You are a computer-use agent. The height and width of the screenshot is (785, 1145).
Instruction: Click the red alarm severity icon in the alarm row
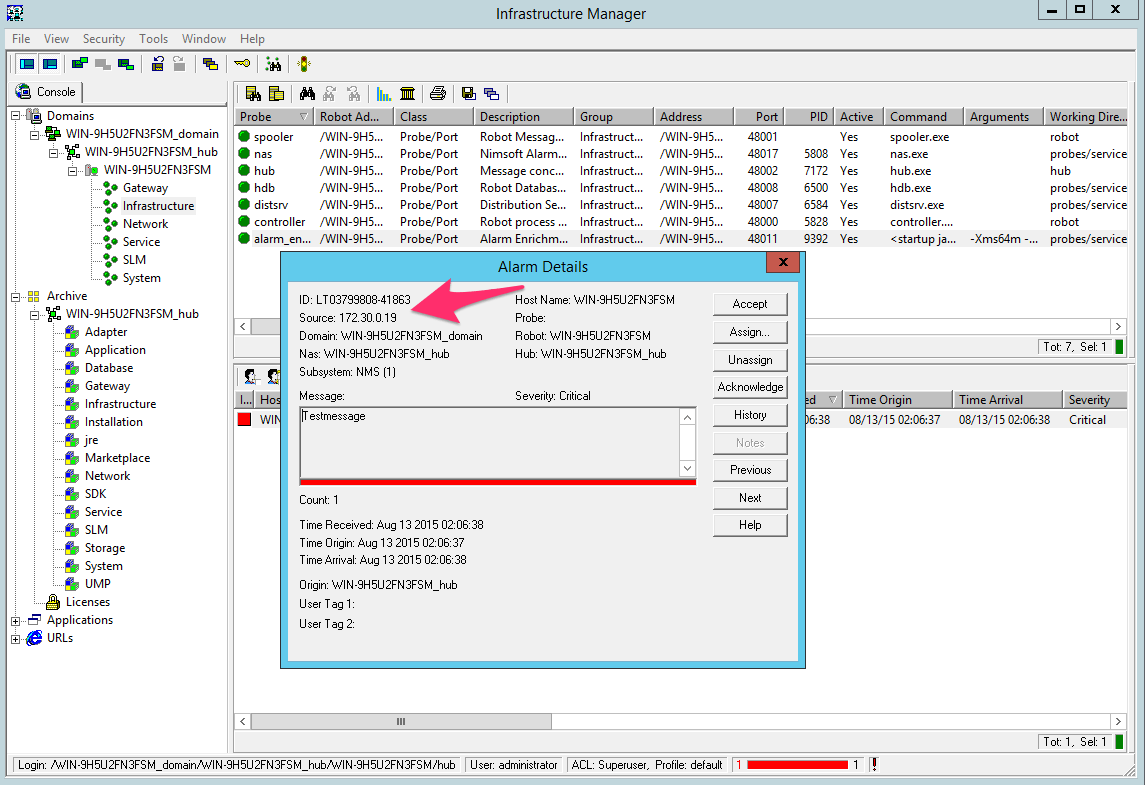(x=245, y=420)
